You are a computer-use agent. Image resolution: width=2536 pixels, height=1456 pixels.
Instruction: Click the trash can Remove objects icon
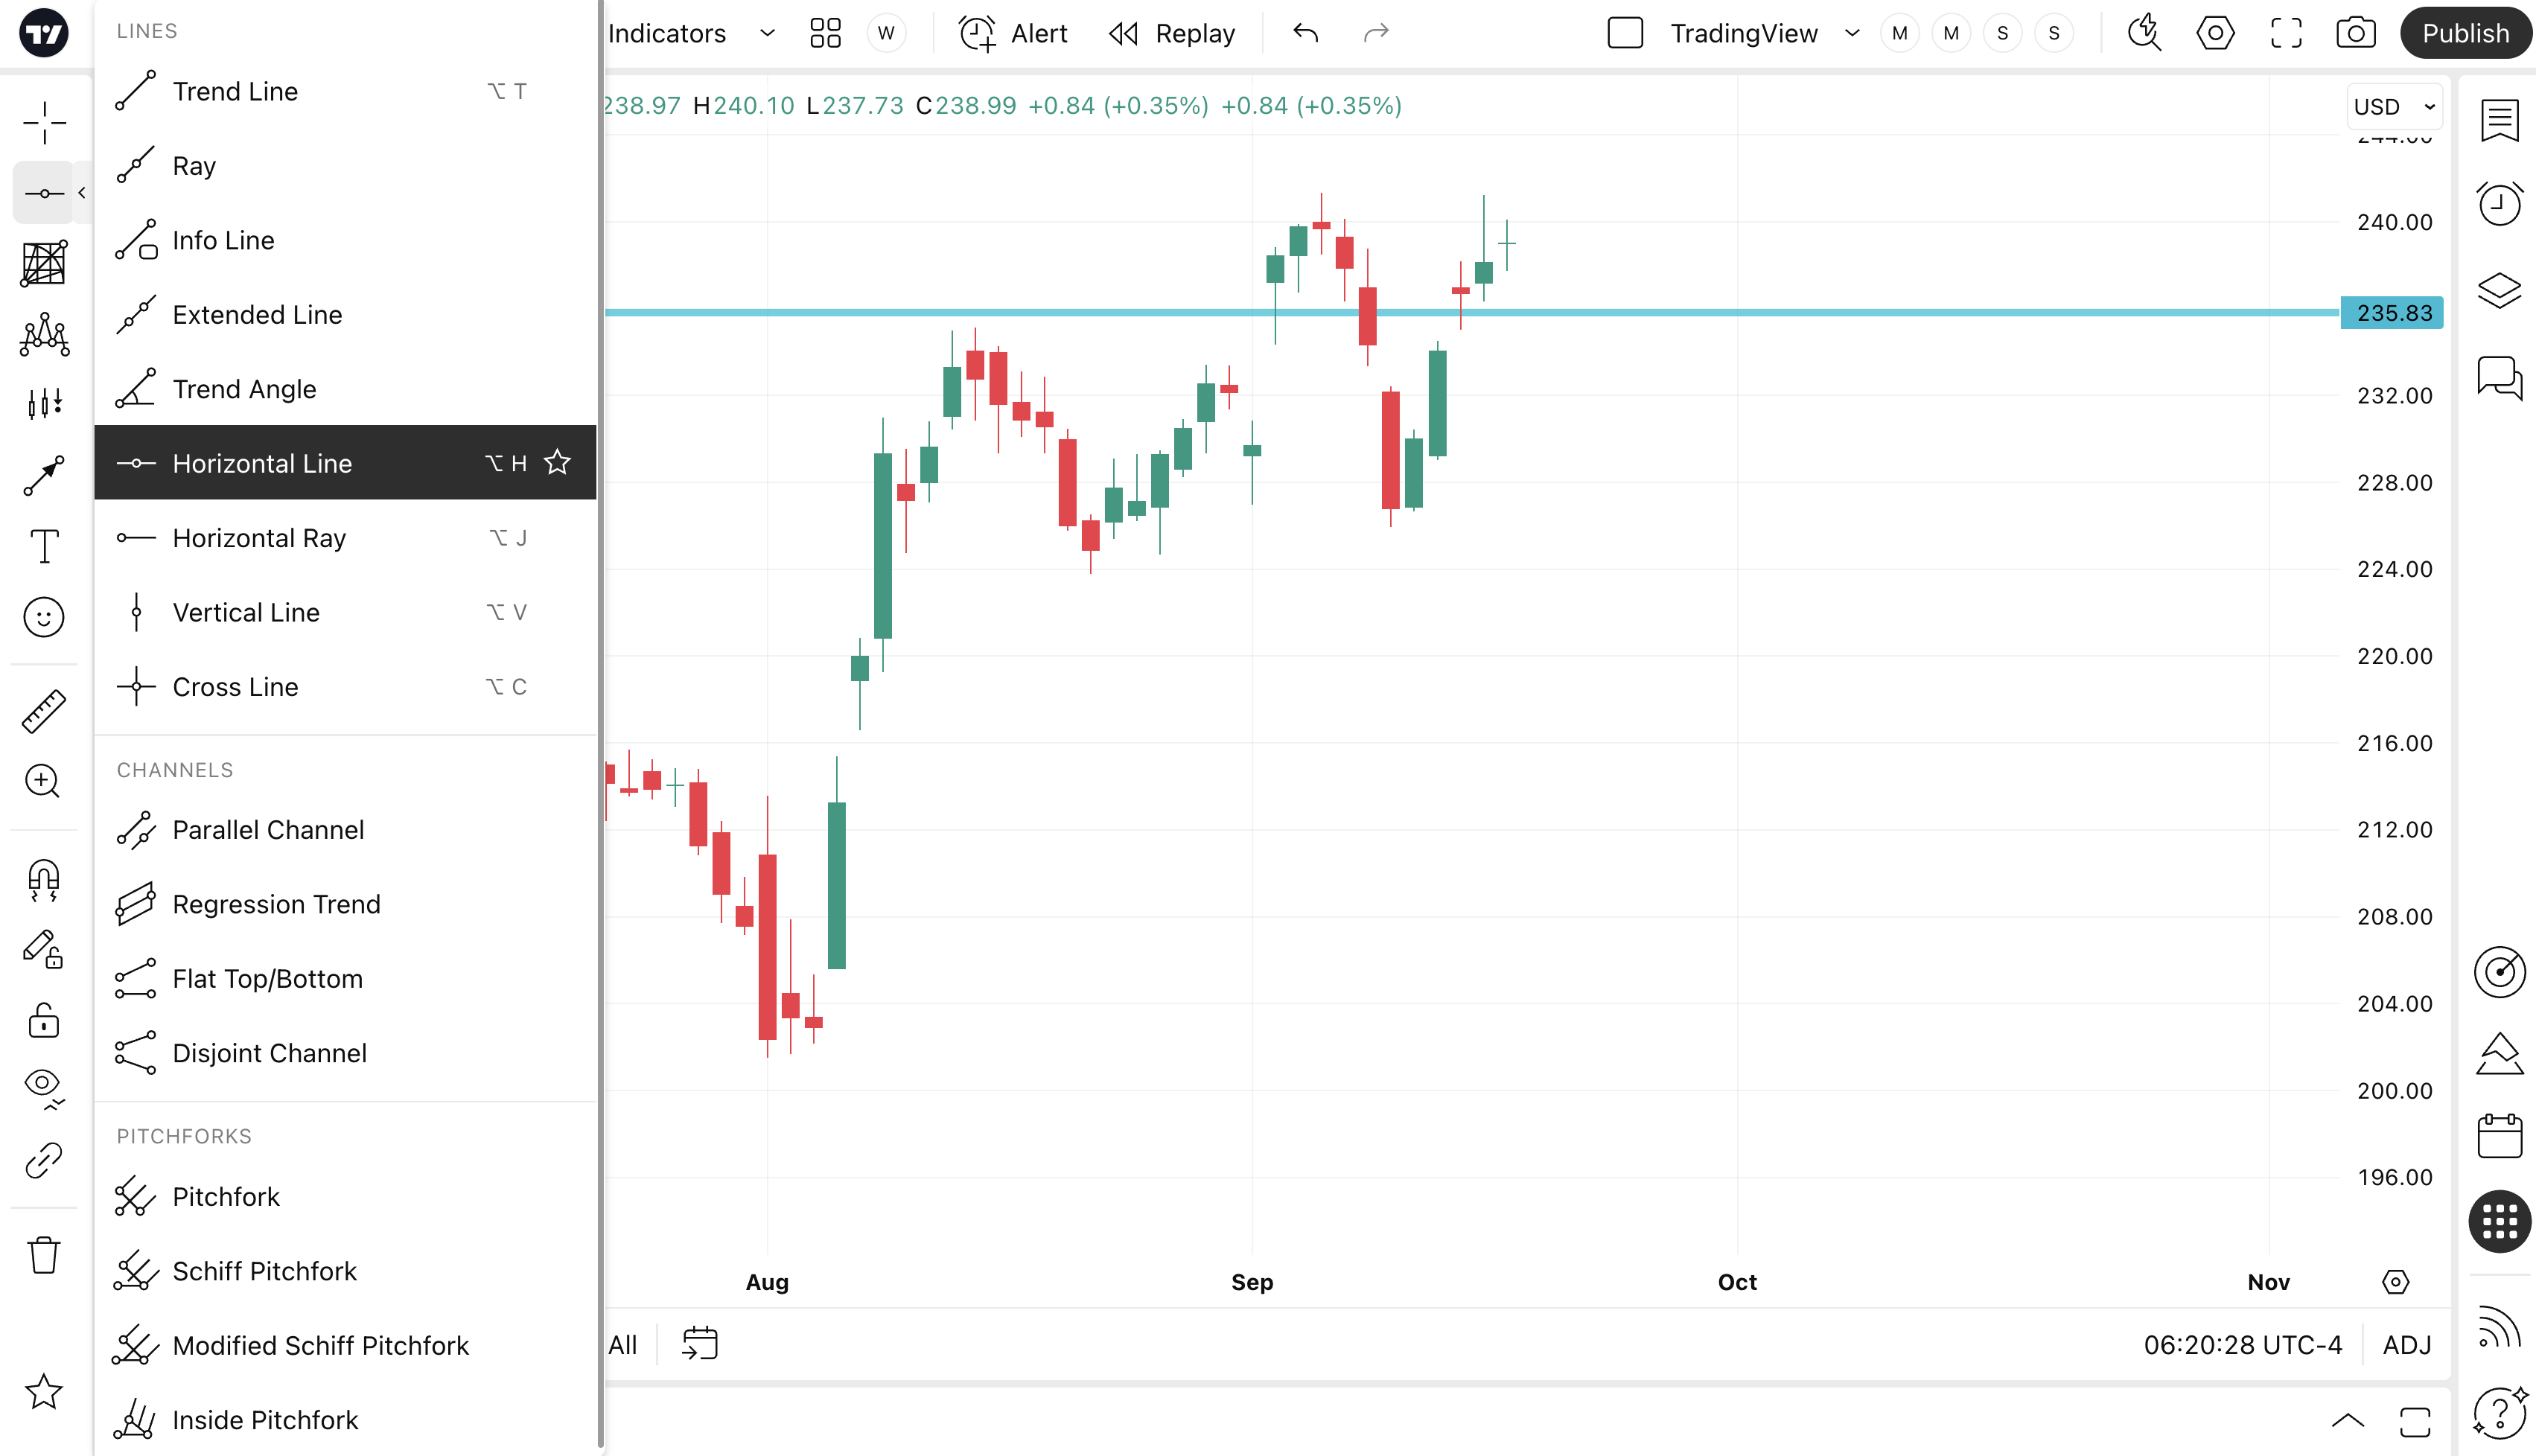[x=44, y=1255]
